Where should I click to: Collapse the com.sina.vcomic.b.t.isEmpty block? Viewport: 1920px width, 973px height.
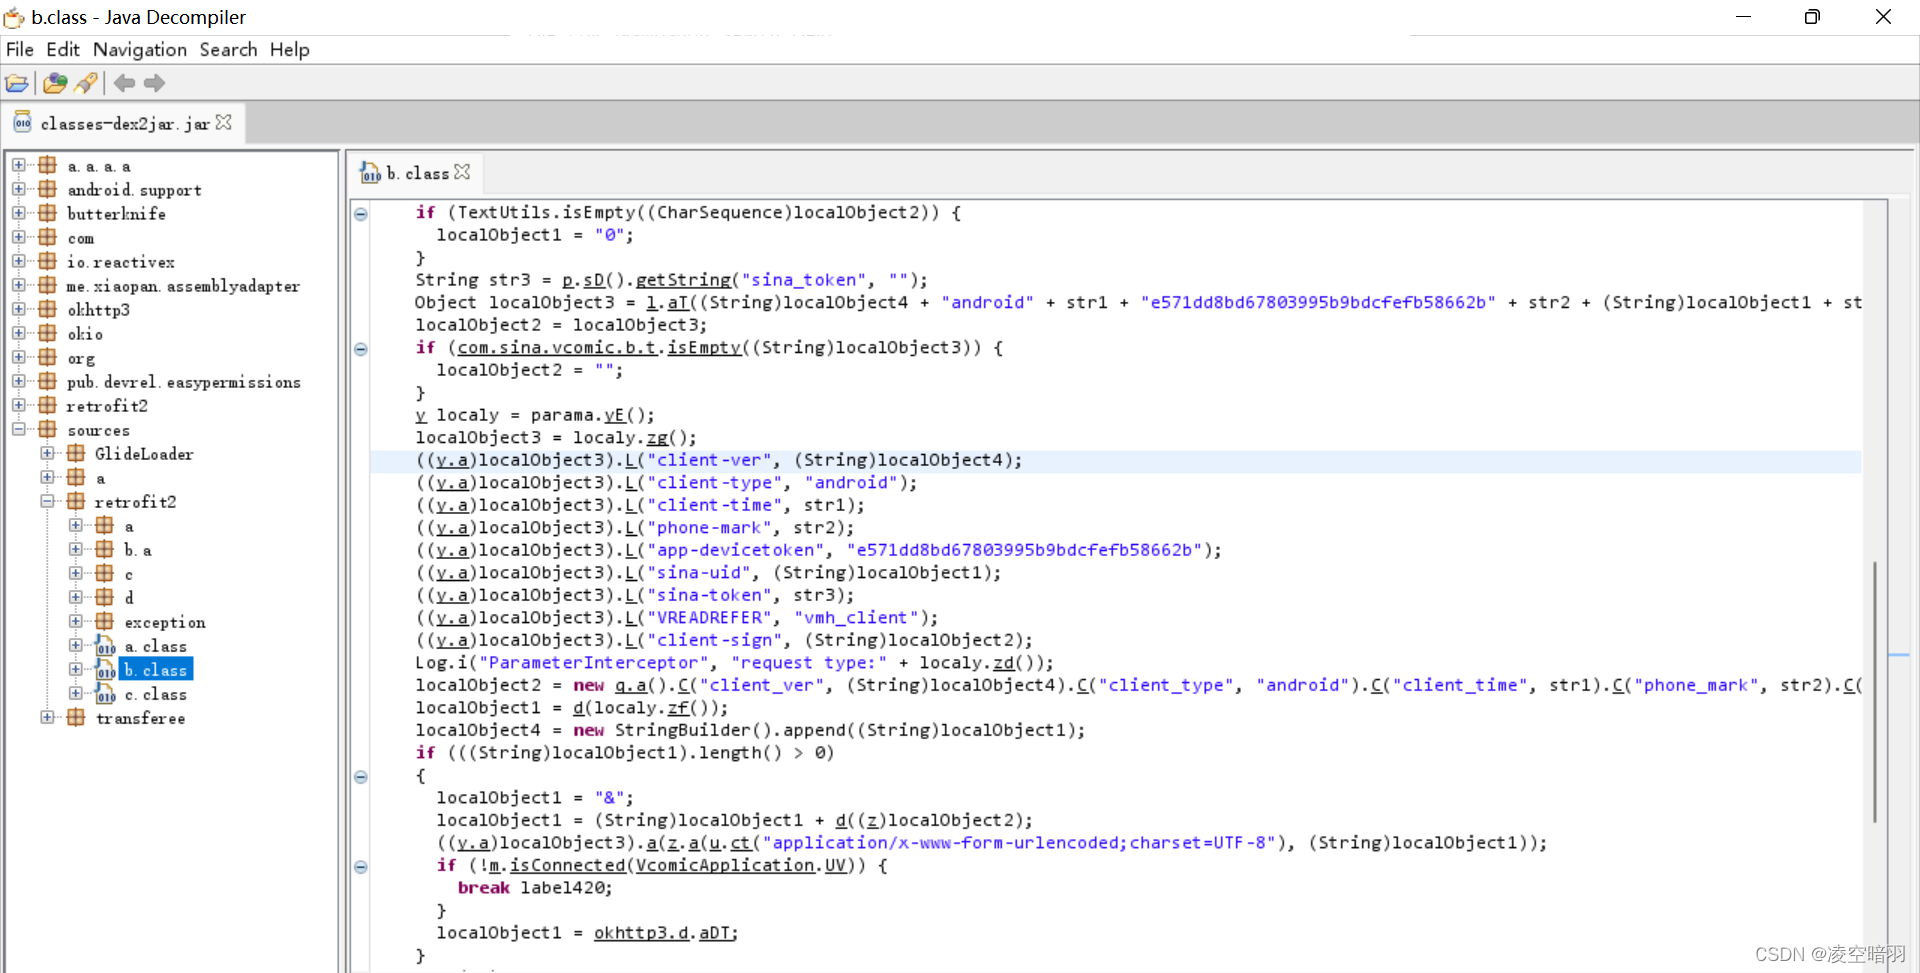pyautogui.click(x=361, y=349)
